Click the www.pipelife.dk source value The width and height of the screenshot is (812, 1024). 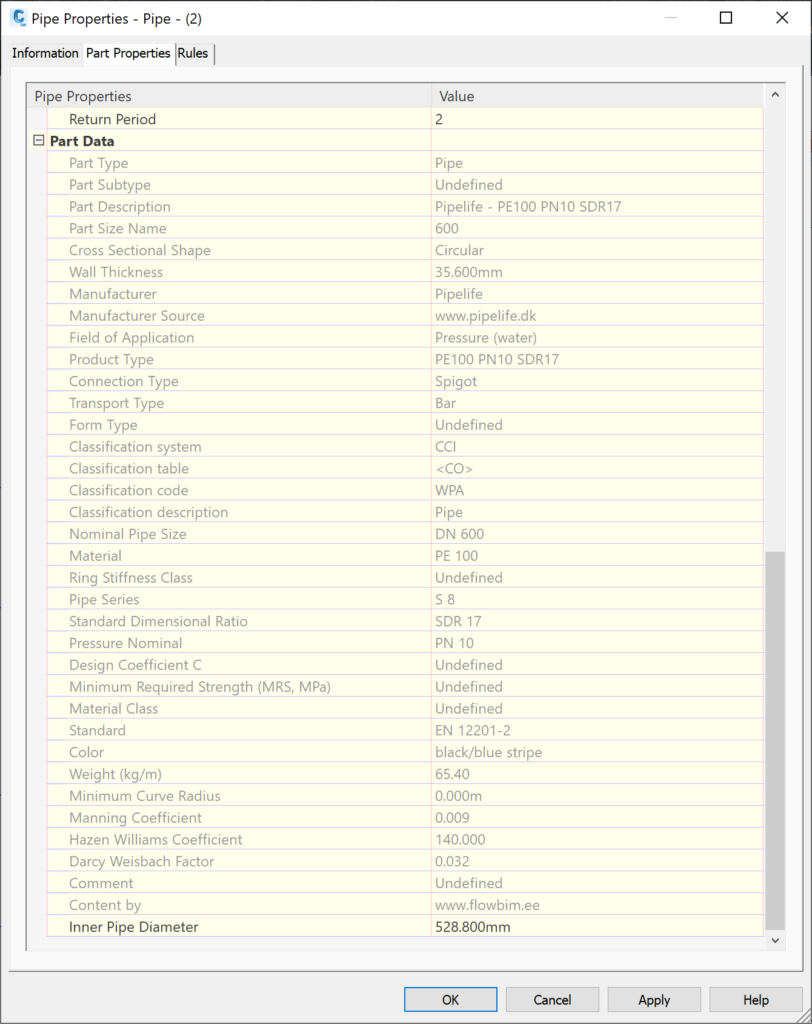point(485,315)
